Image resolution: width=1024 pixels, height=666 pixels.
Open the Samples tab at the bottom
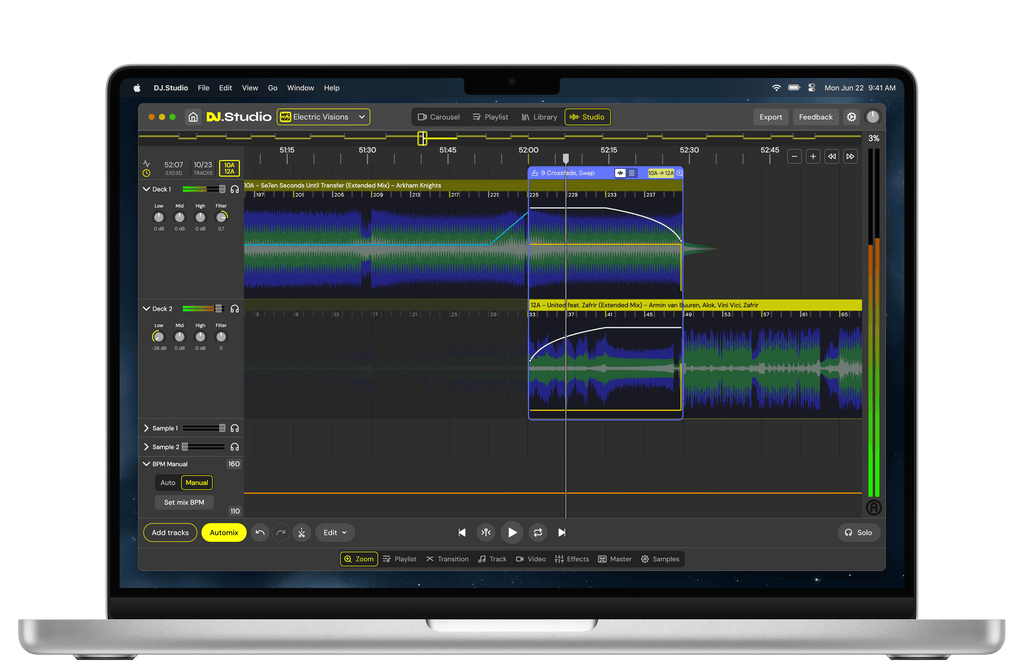(x=660, y=560)
